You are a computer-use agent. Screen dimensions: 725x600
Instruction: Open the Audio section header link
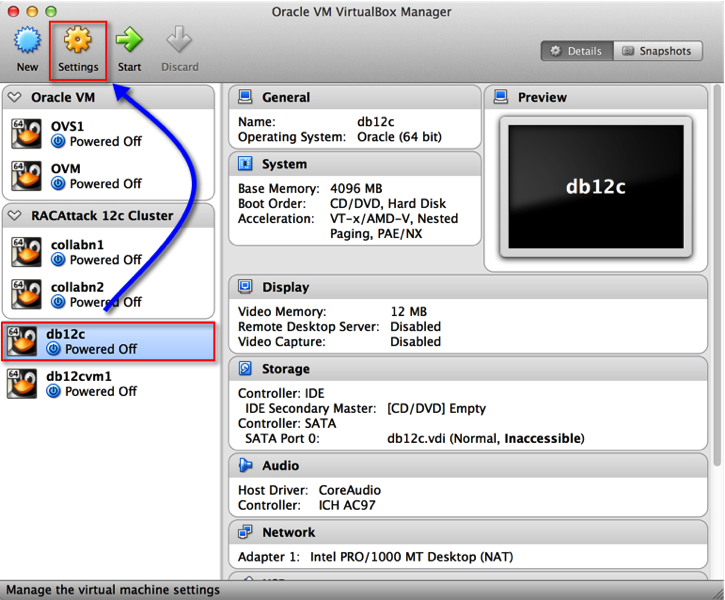[281, 465]
